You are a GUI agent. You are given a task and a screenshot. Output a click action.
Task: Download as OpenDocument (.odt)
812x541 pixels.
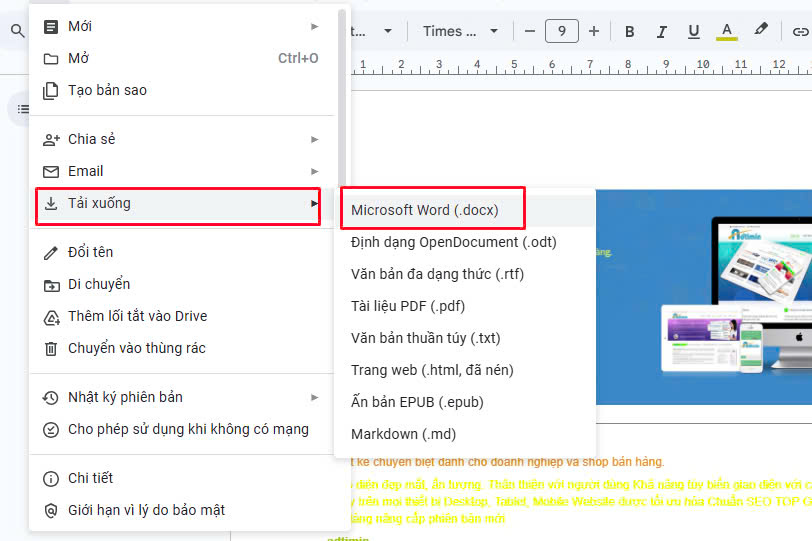coord(465,243)
